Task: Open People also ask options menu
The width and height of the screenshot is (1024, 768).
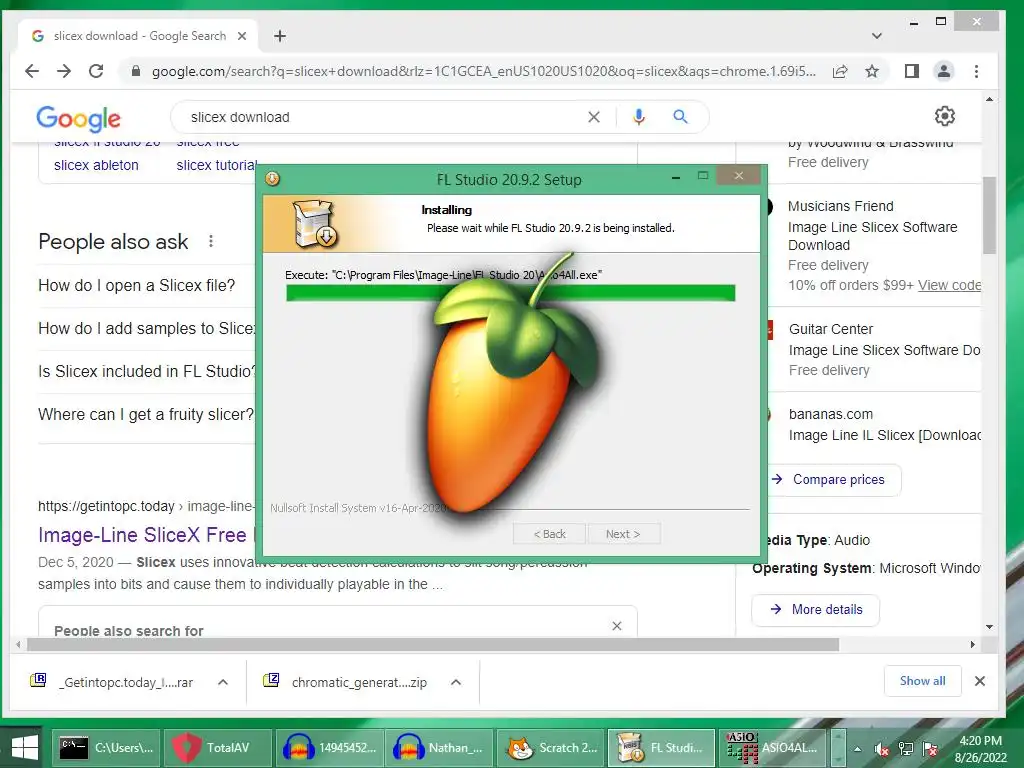Action: (x=210, y=242)
